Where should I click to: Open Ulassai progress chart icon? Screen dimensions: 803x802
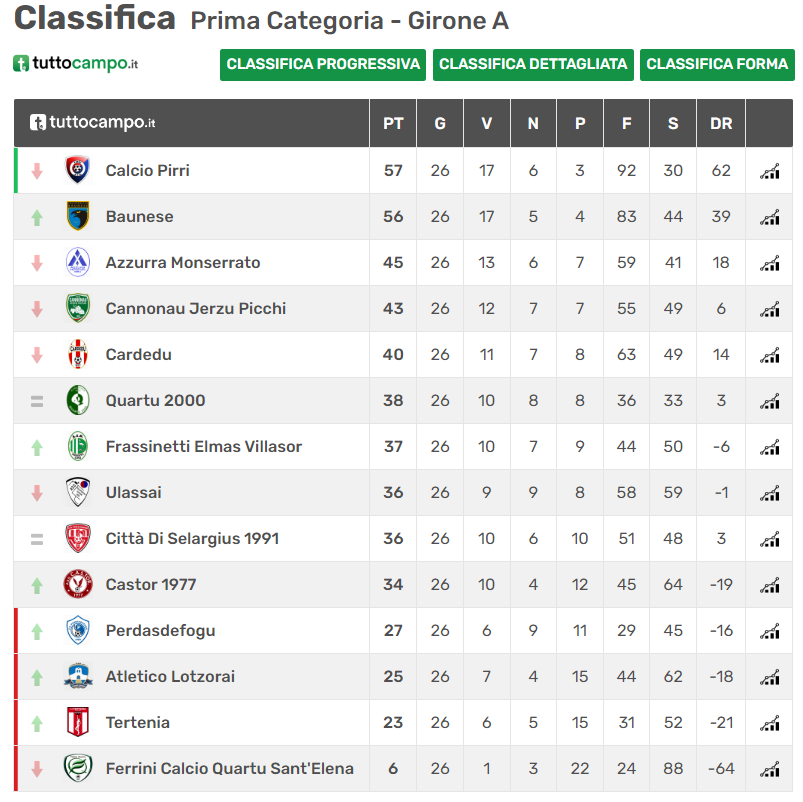[770, 493]
